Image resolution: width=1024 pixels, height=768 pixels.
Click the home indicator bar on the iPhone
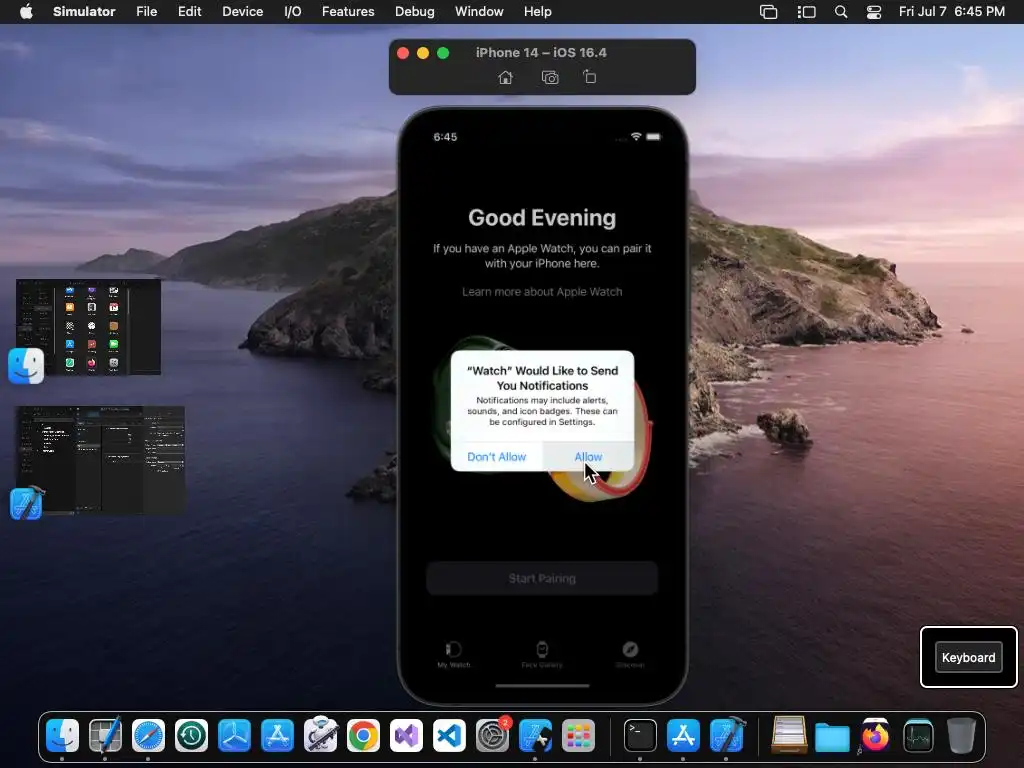pos(542,686)
